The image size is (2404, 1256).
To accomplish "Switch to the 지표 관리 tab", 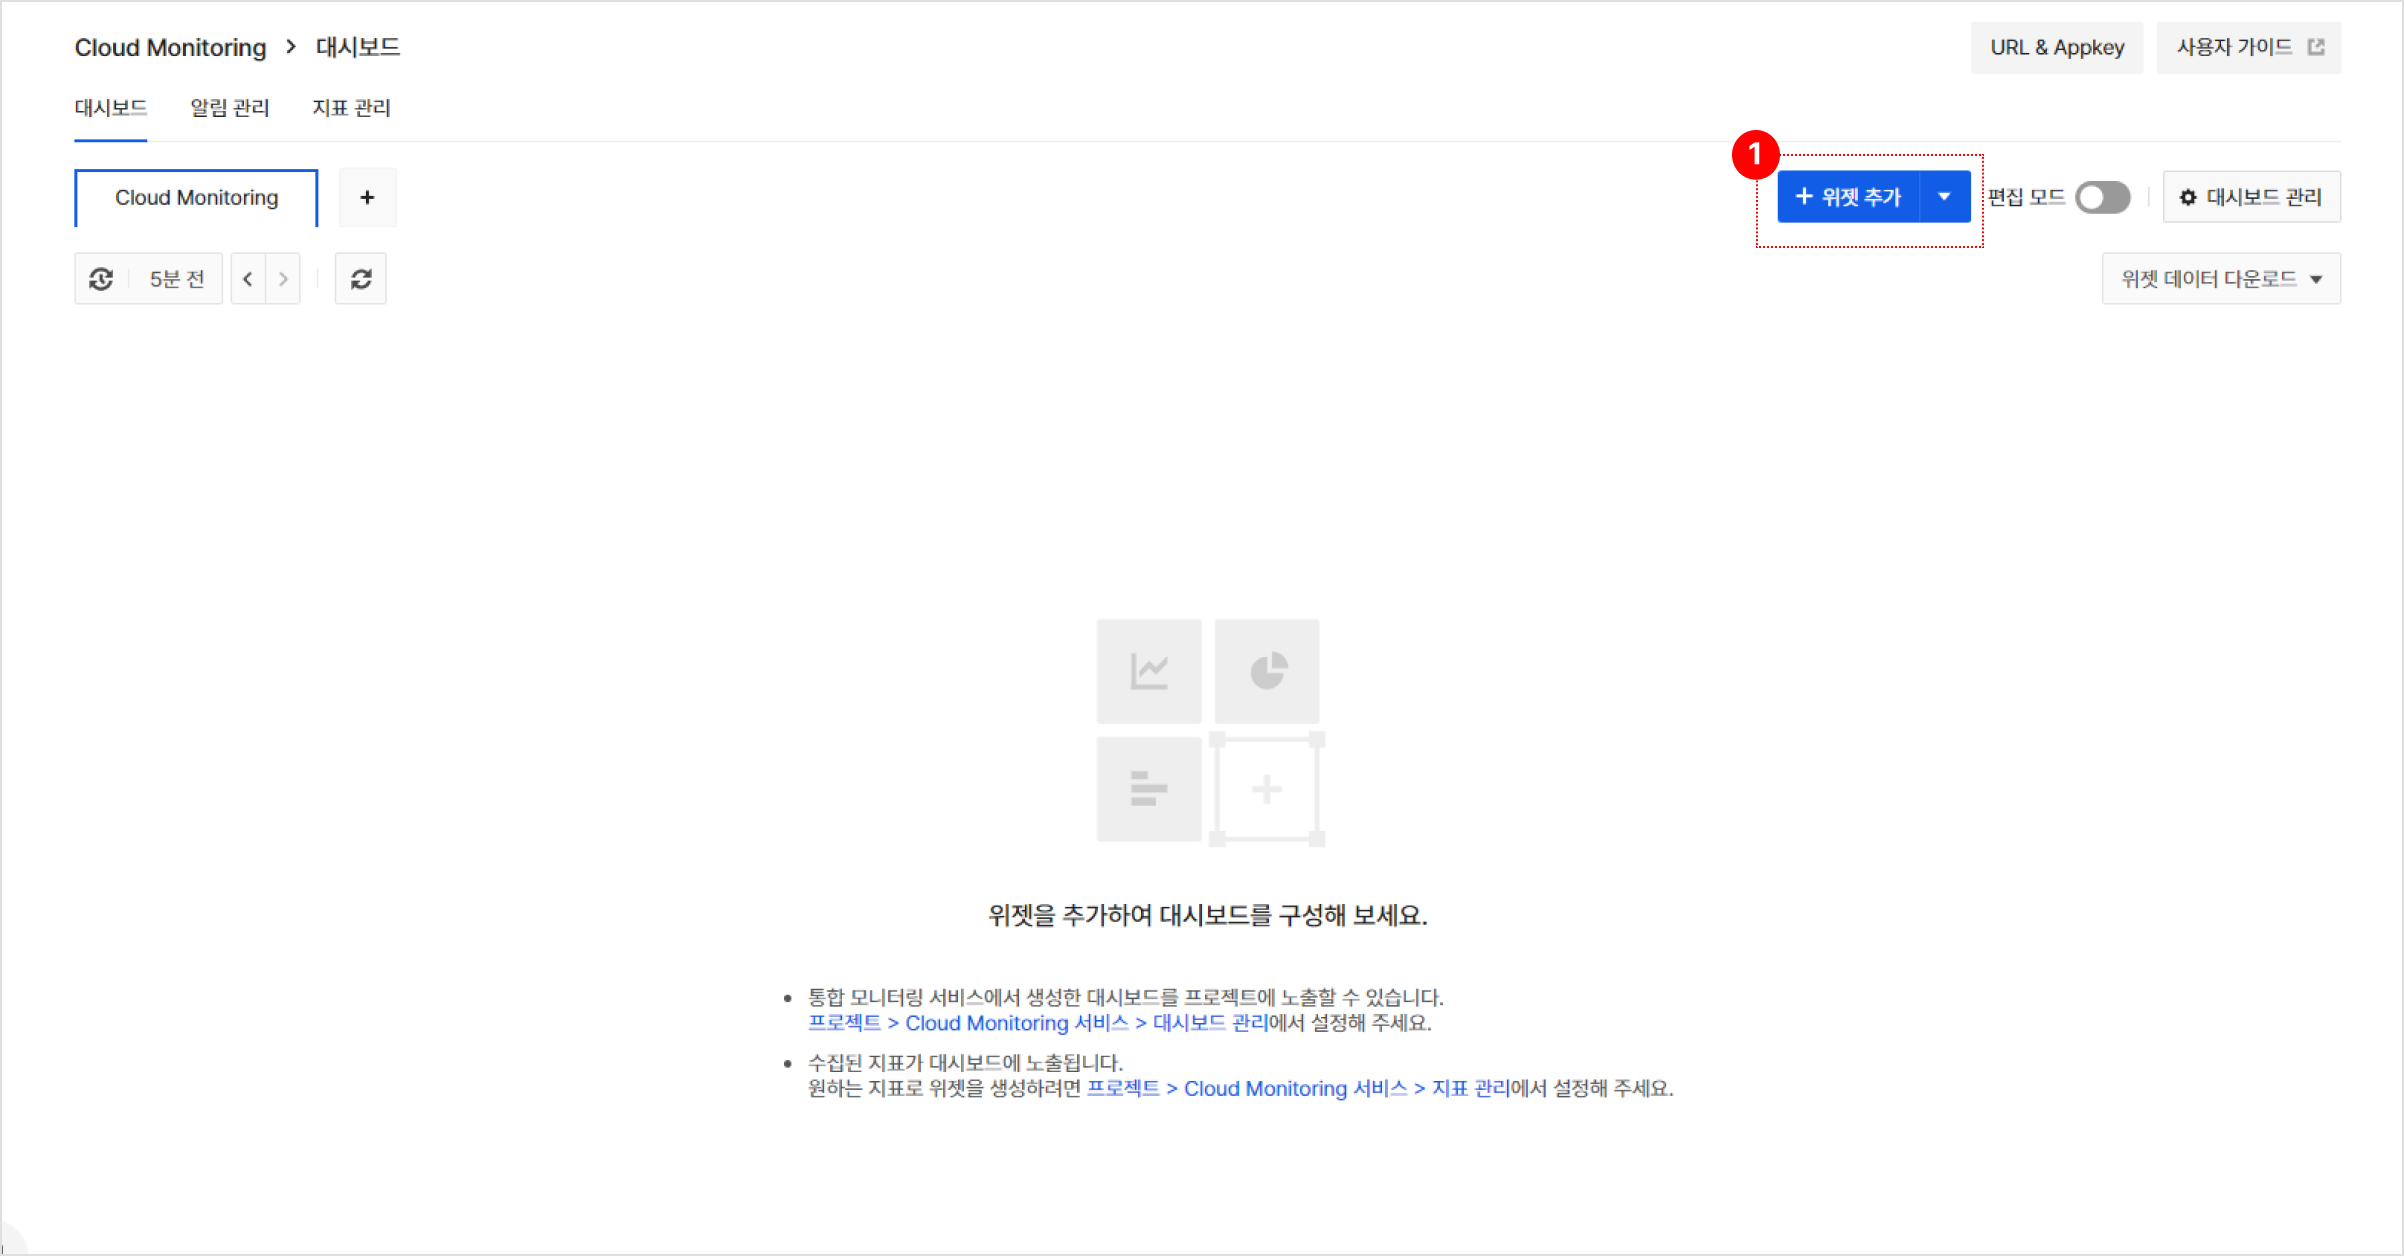I will point(351,108).
